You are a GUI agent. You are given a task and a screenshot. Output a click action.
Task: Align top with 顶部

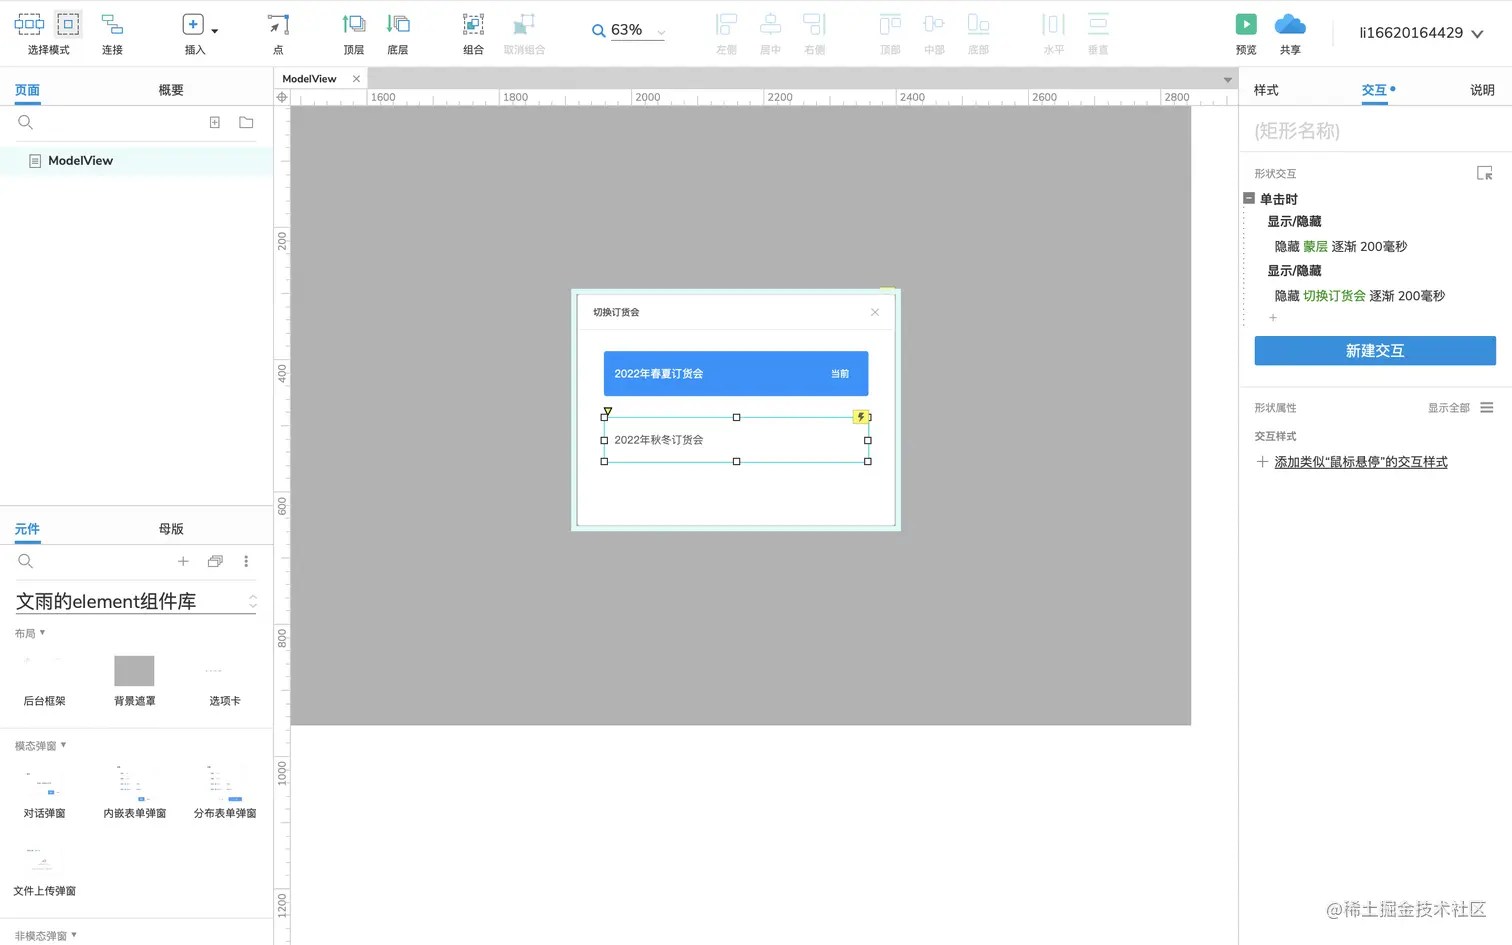pos(890,32)
